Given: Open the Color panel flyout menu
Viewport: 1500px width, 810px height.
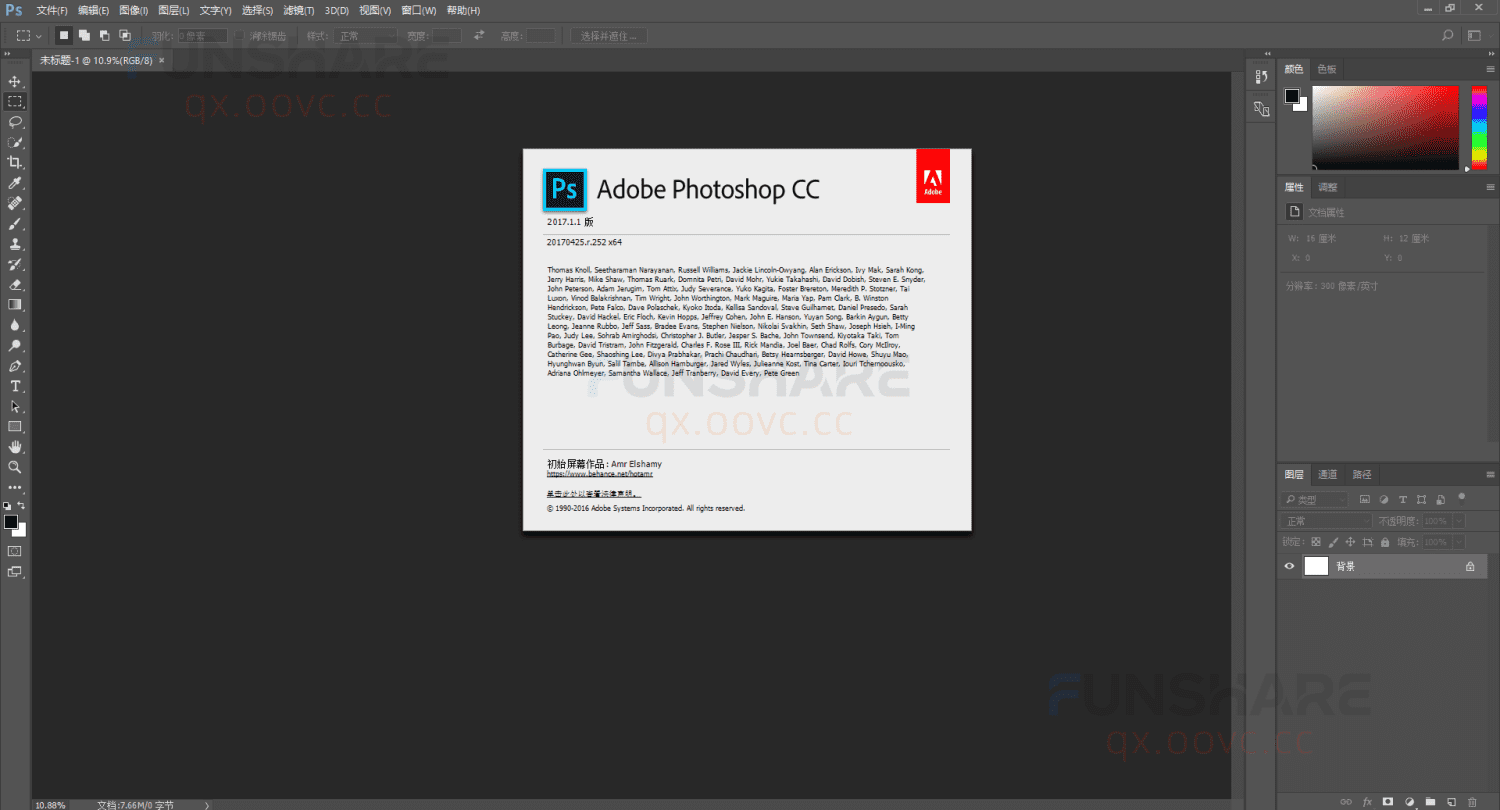Looking at the screenshot, I should click(x=1490, y=69).
